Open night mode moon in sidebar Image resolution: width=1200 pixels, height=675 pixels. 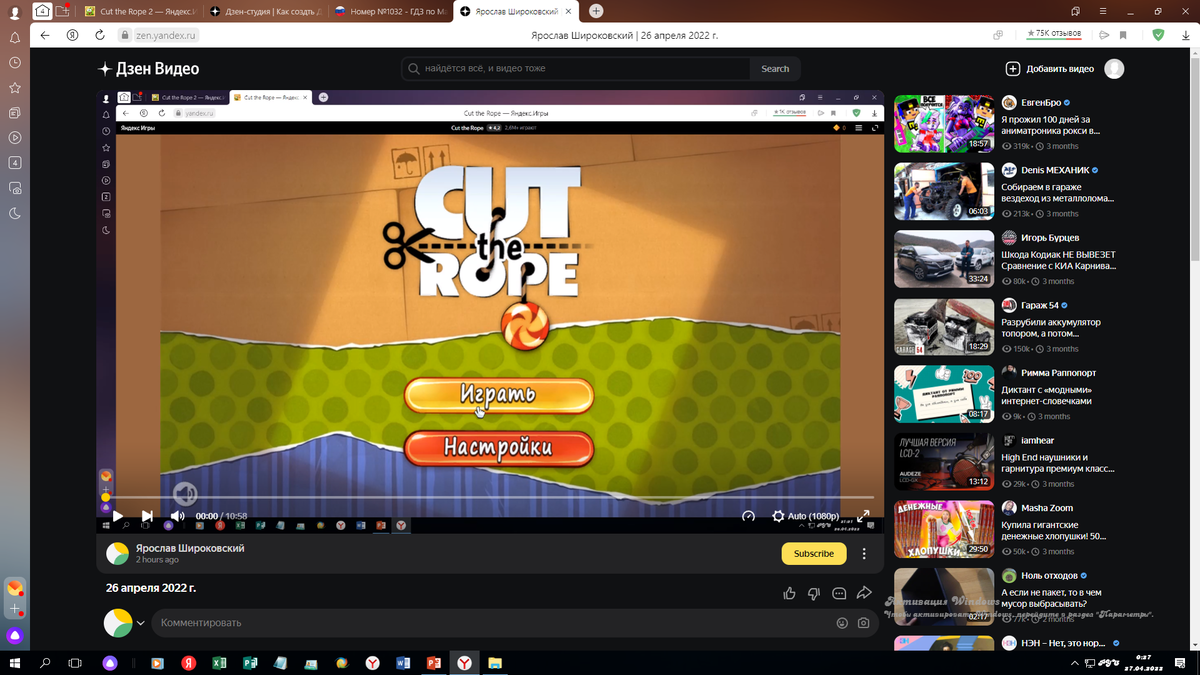[15, 213]
